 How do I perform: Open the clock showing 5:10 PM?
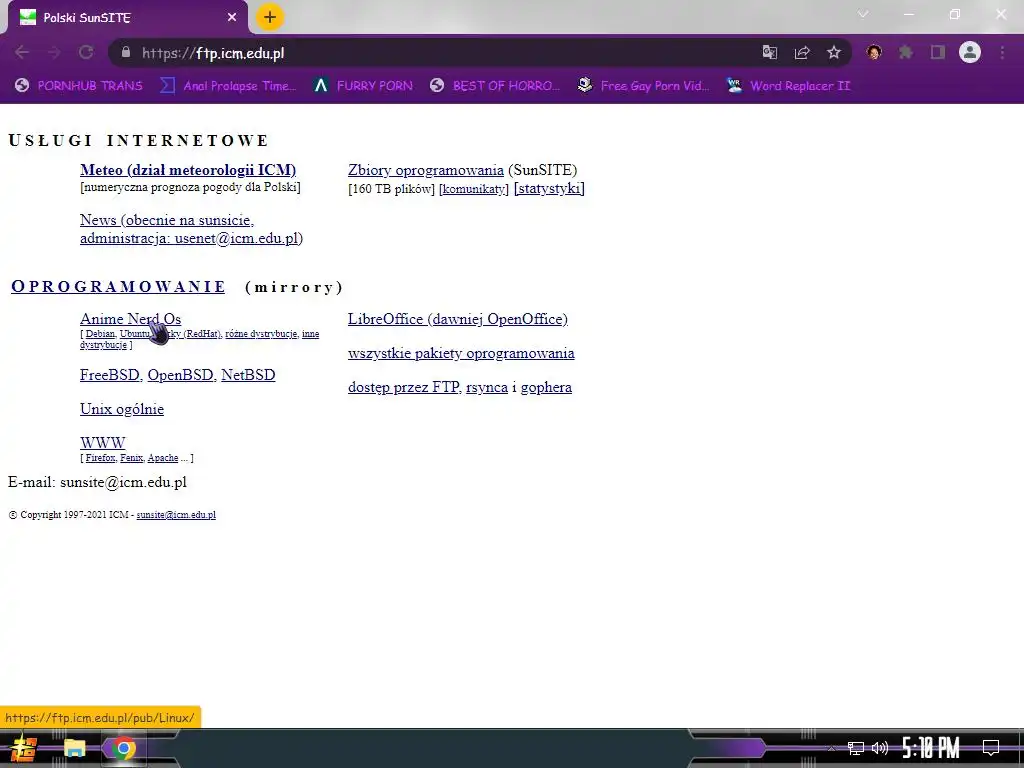tap(931, 748)
